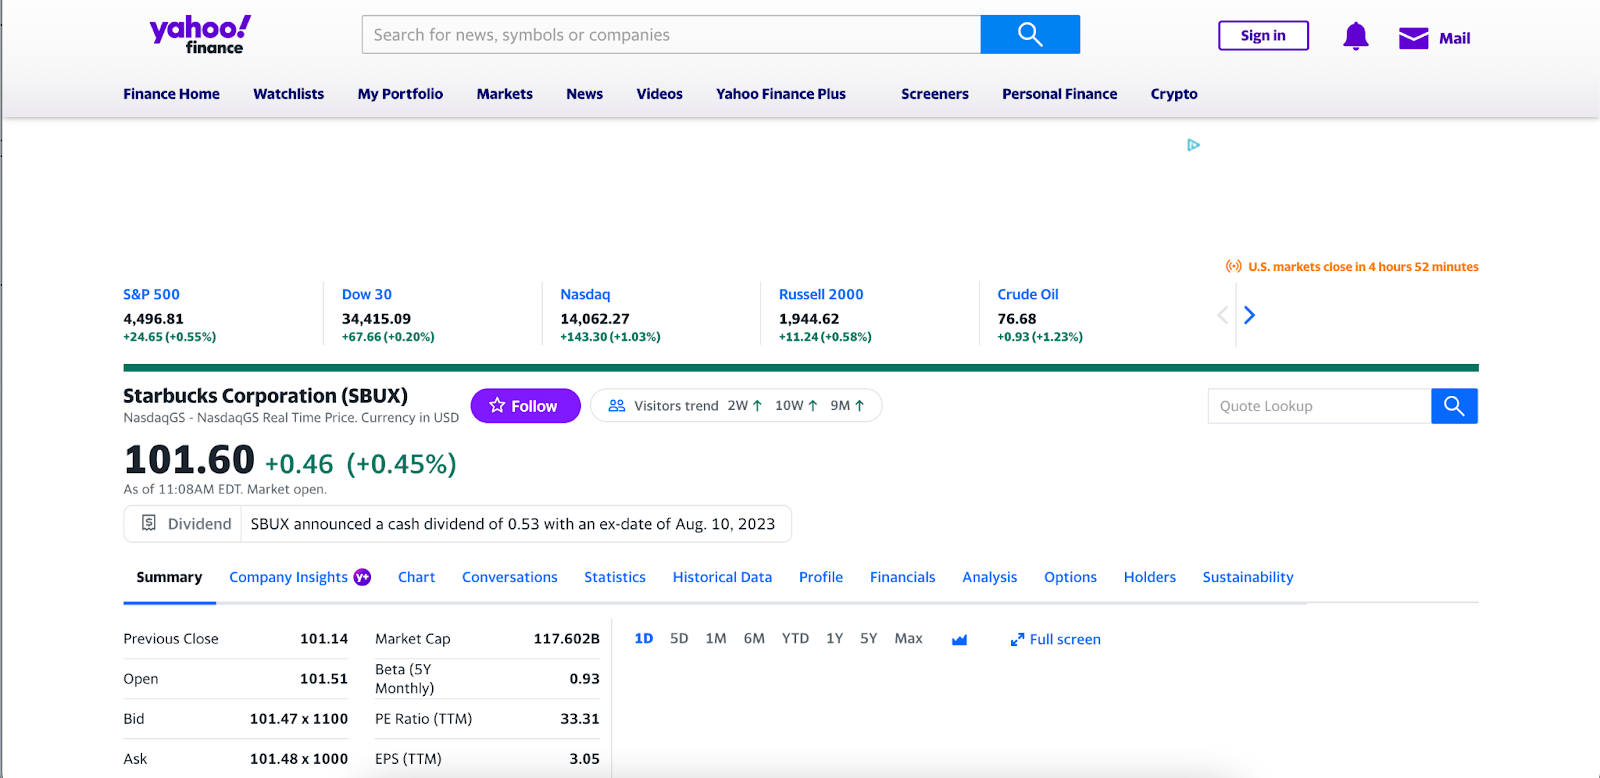This screenshot has width=1600, height=778.
Task: Open the Analysis tab
Action: [989, 577]
